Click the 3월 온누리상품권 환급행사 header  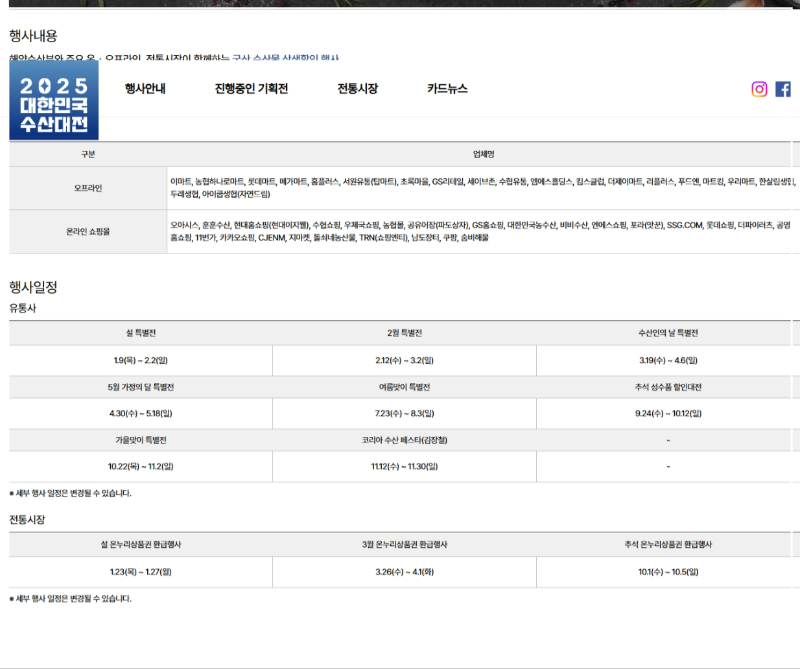[404, 544]
